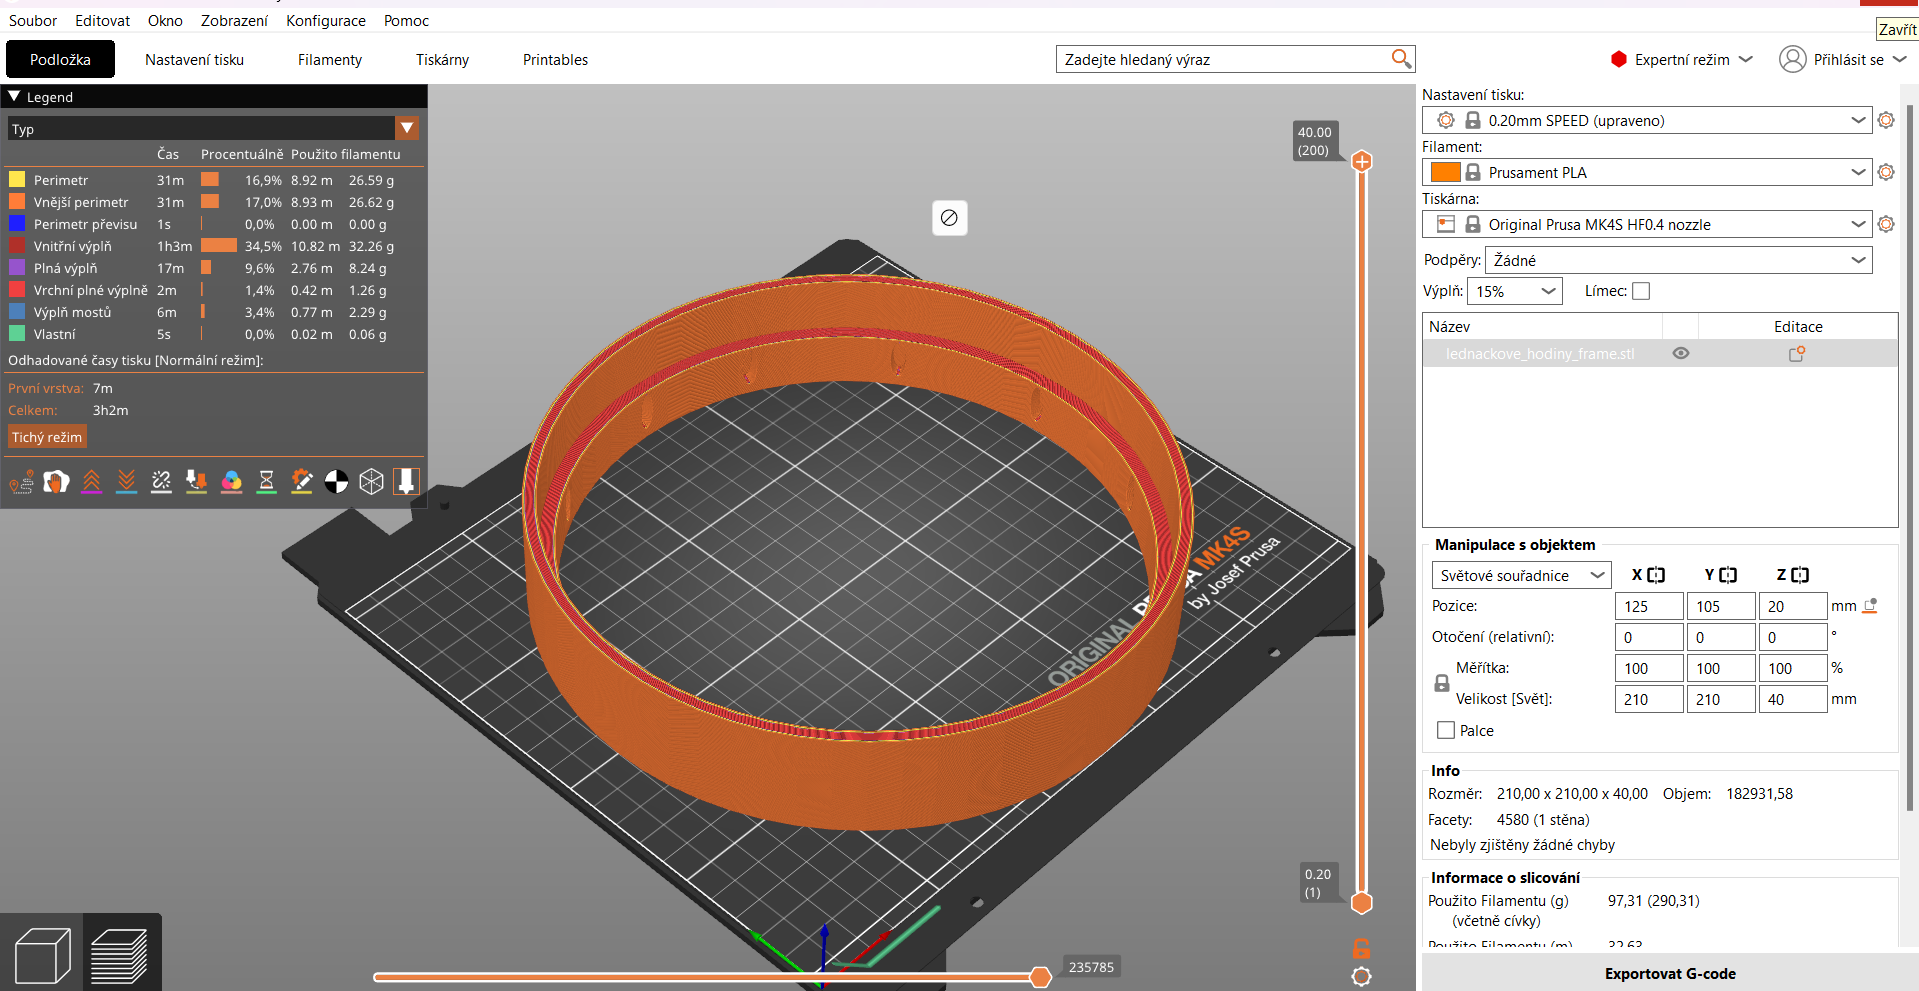
Task: Toggle shells wireframe cube icon
Action: [x=371, y=482]
